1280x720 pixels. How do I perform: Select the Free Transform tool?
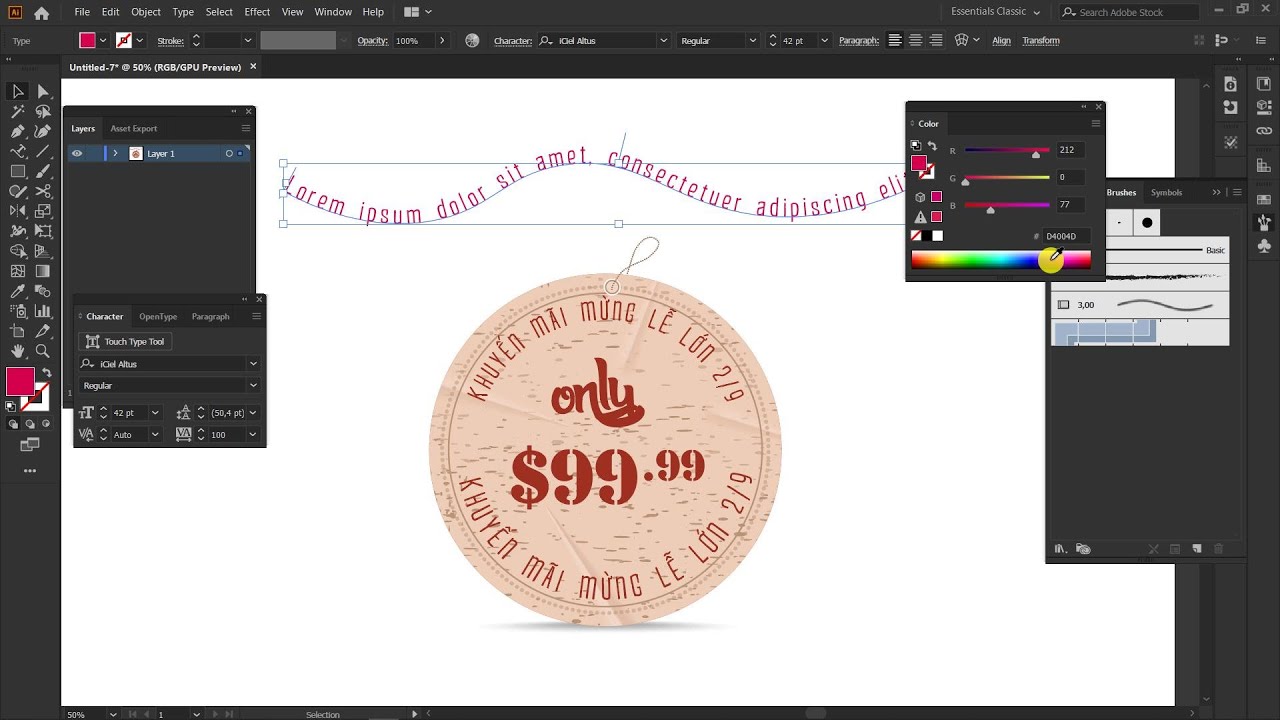(43, 231)
